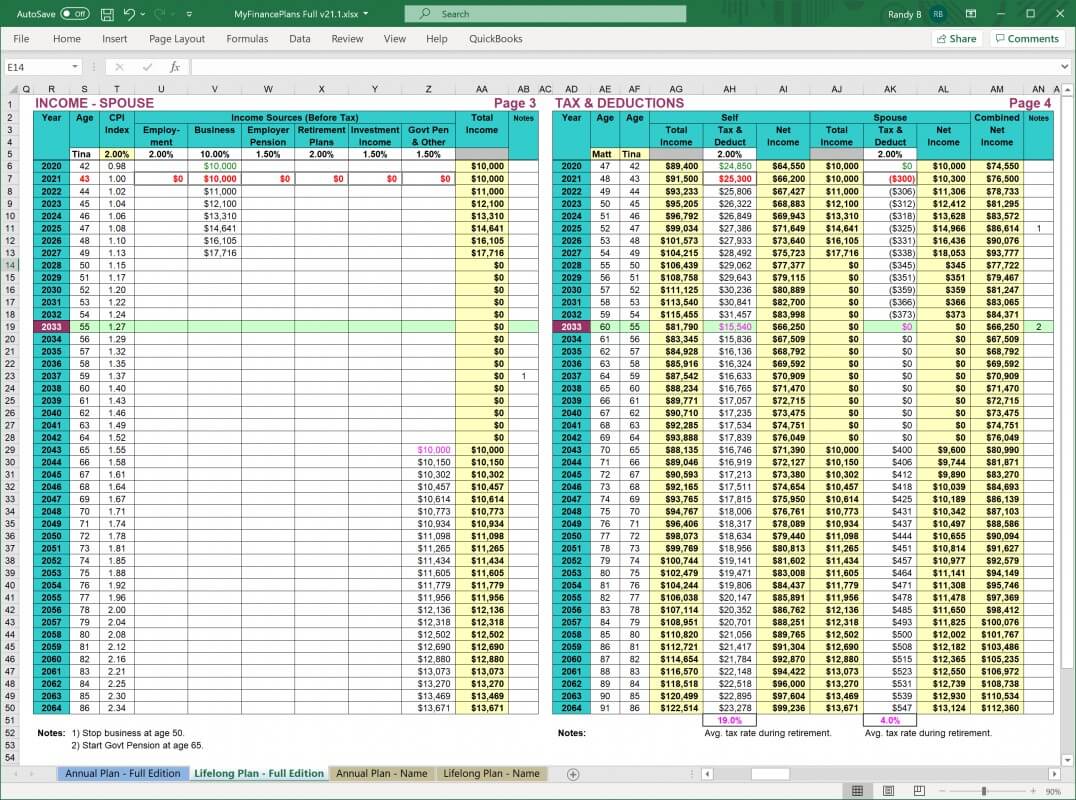
Task: Select the Annual Plan - Full Edition sheet tab
Action: [x=122, y=773]
